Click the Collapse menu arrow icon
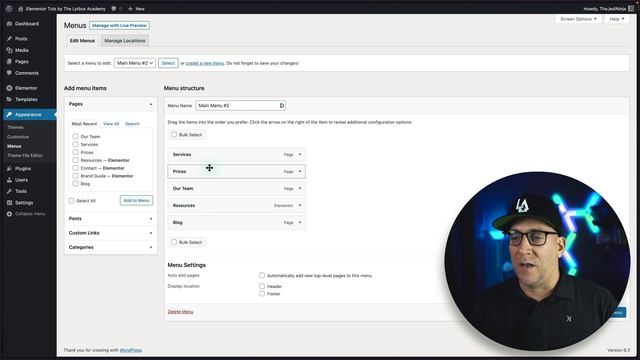Screen dimensions: 640x360 coord(9,214)
